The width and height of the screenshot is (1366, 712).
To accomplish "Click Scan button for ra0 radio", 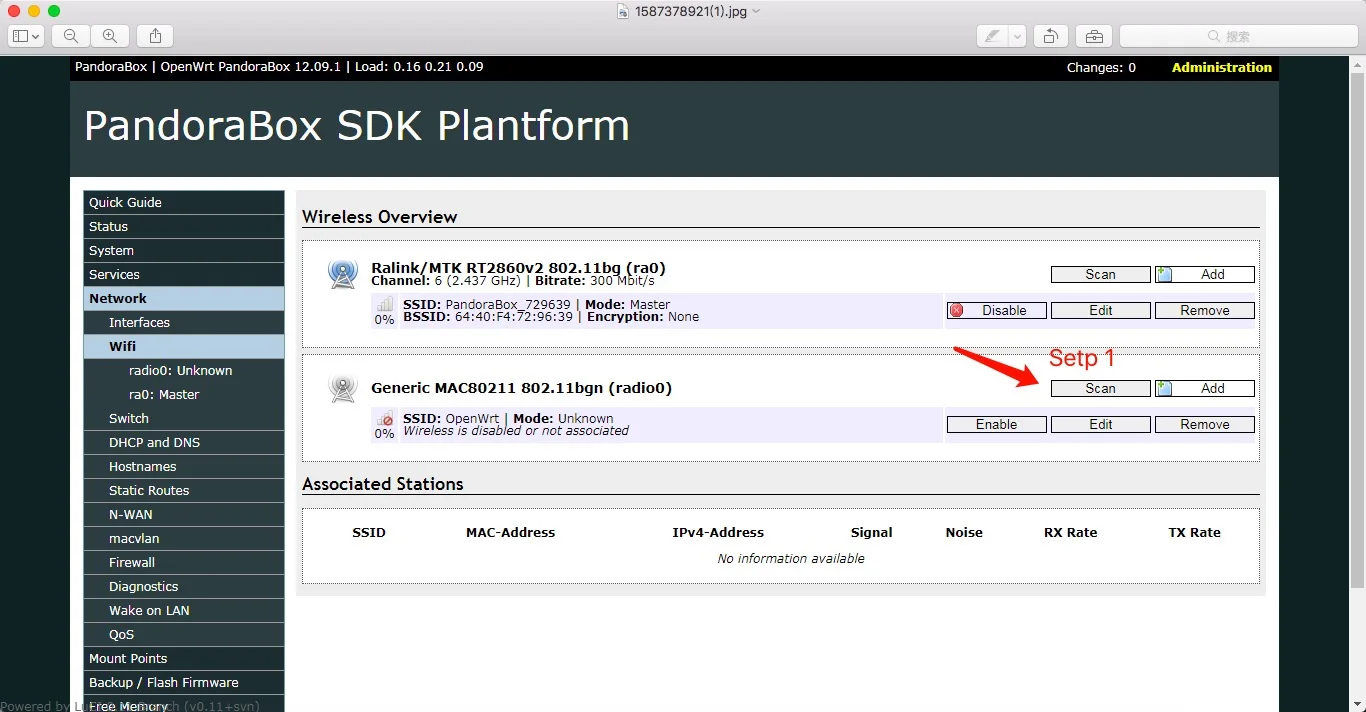I will click(1100, 274).
